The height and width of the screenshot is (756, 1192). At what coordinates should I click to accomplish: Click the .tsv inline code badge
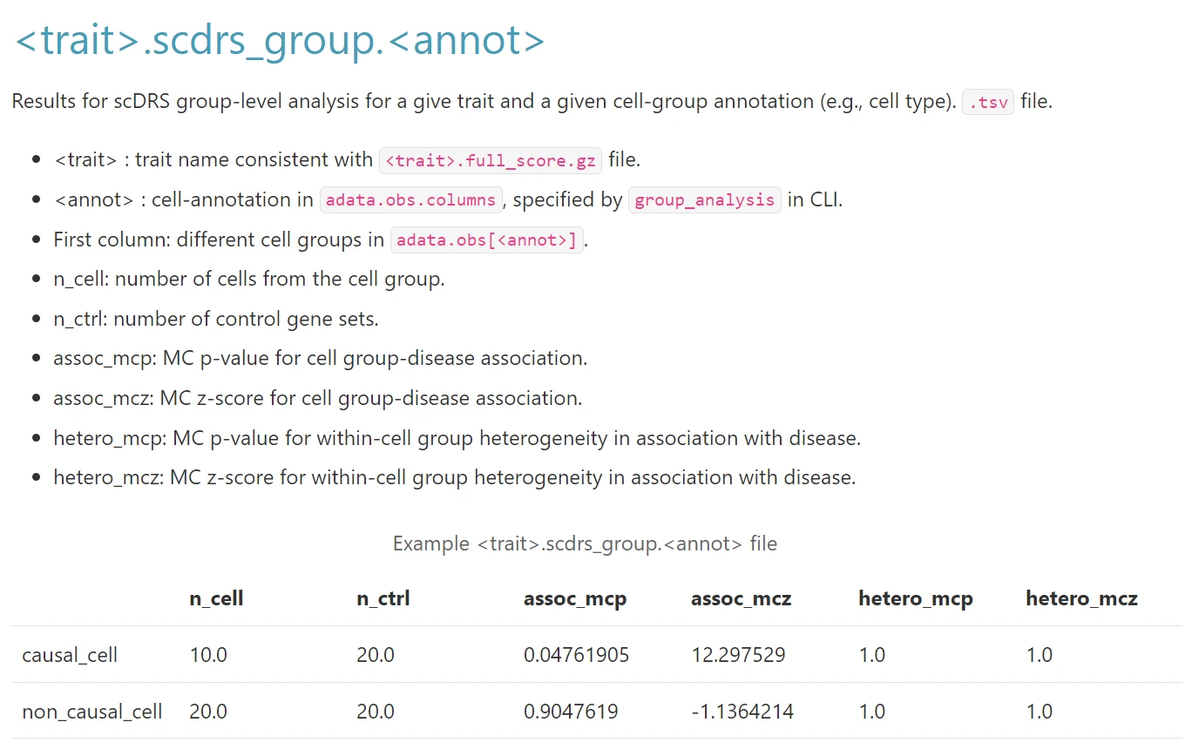pyautogui.click(x=987, y=102)
